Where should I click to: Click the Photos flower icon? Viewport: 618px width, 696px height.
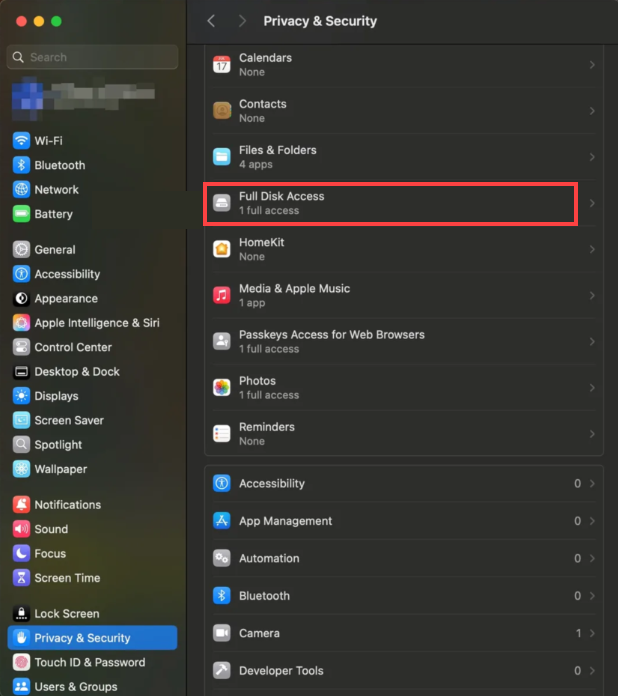(x=222, y=388)
